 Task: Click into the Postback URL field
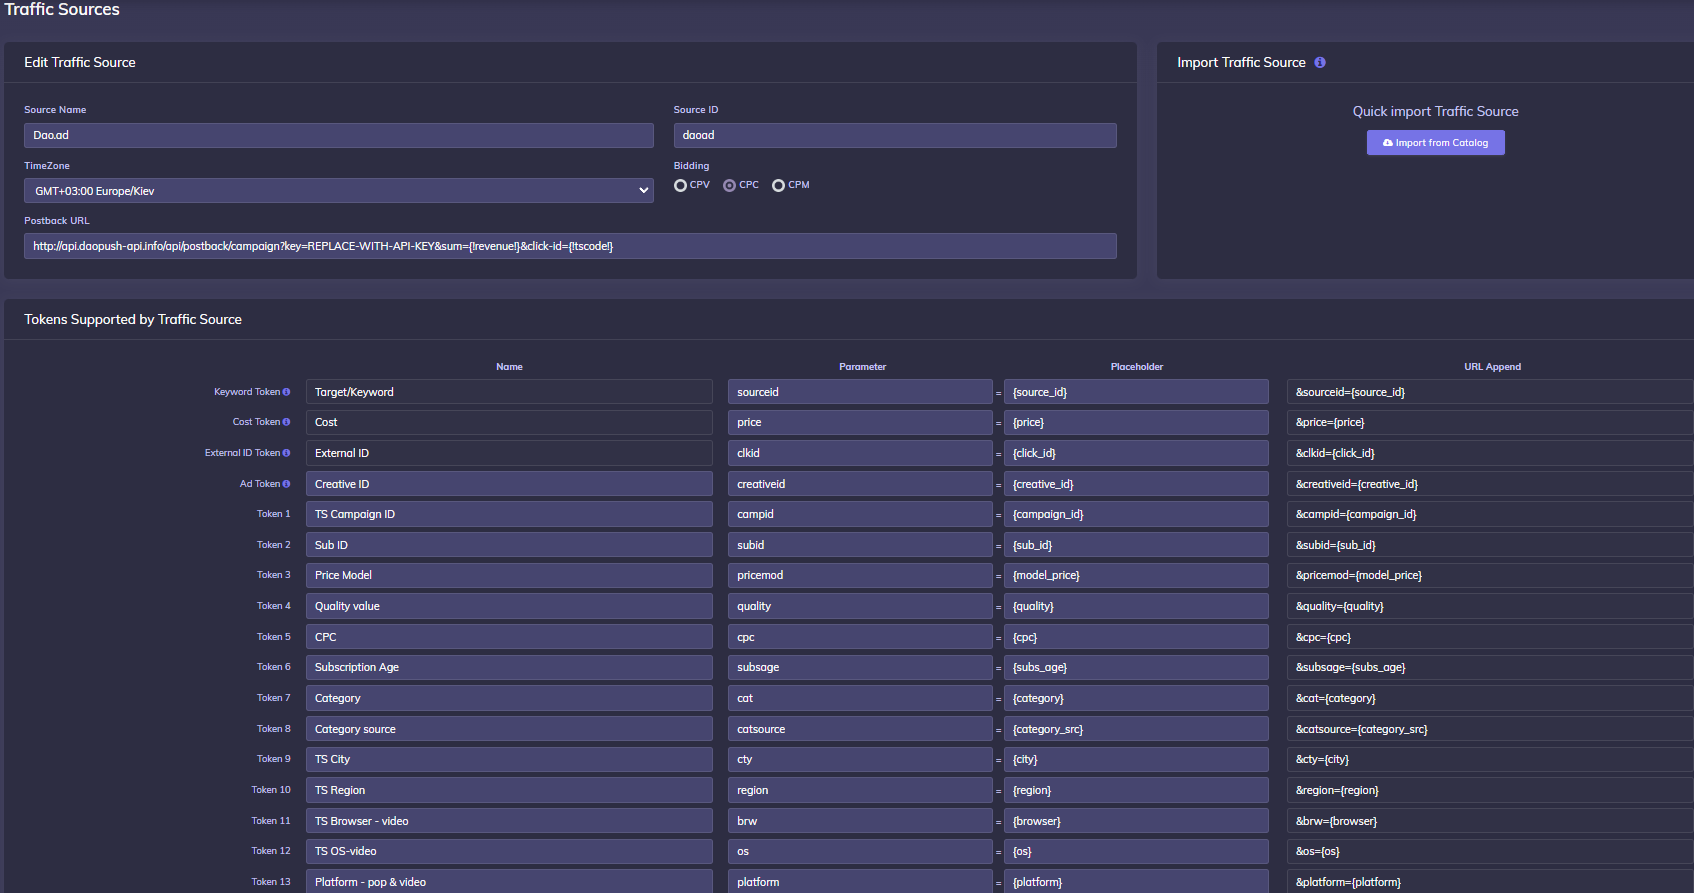coord(570,246)
